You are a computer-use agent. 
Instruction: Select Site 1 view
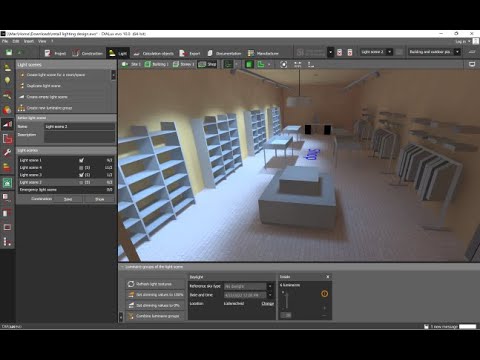point(131,64)
